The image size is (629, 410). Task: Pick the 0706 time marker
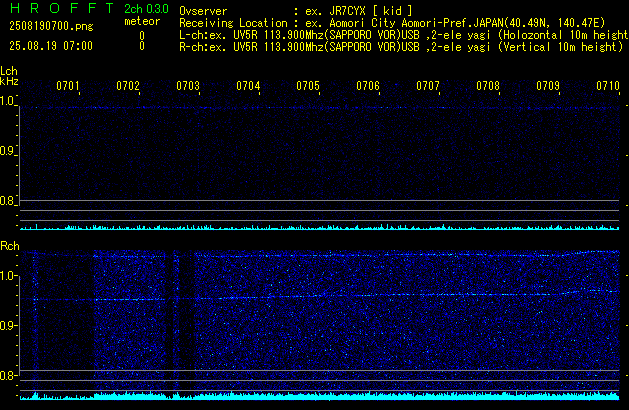click(368, 86)
